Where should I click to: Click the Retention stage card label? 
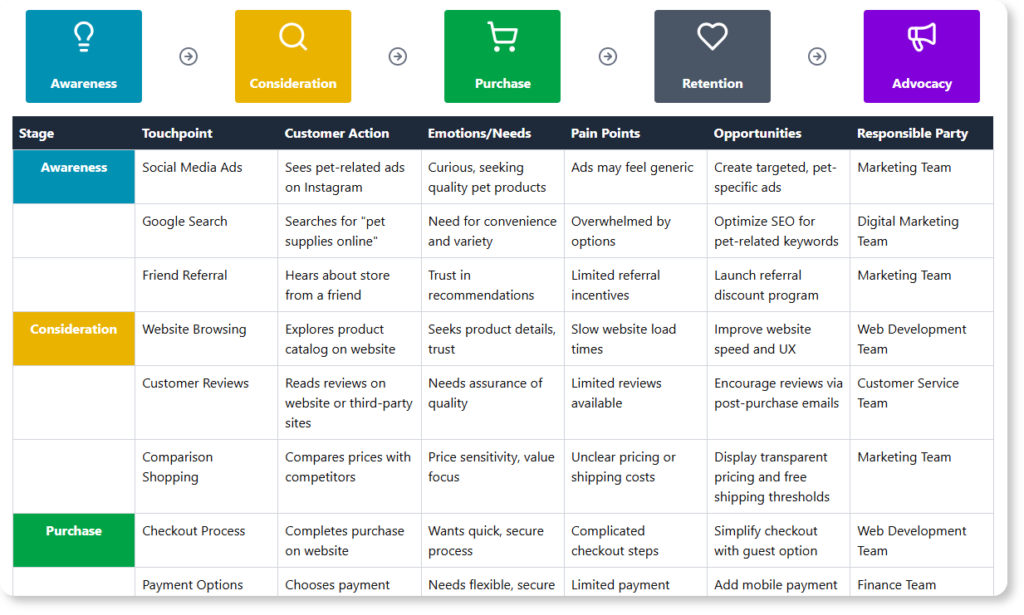click(712, 84)
